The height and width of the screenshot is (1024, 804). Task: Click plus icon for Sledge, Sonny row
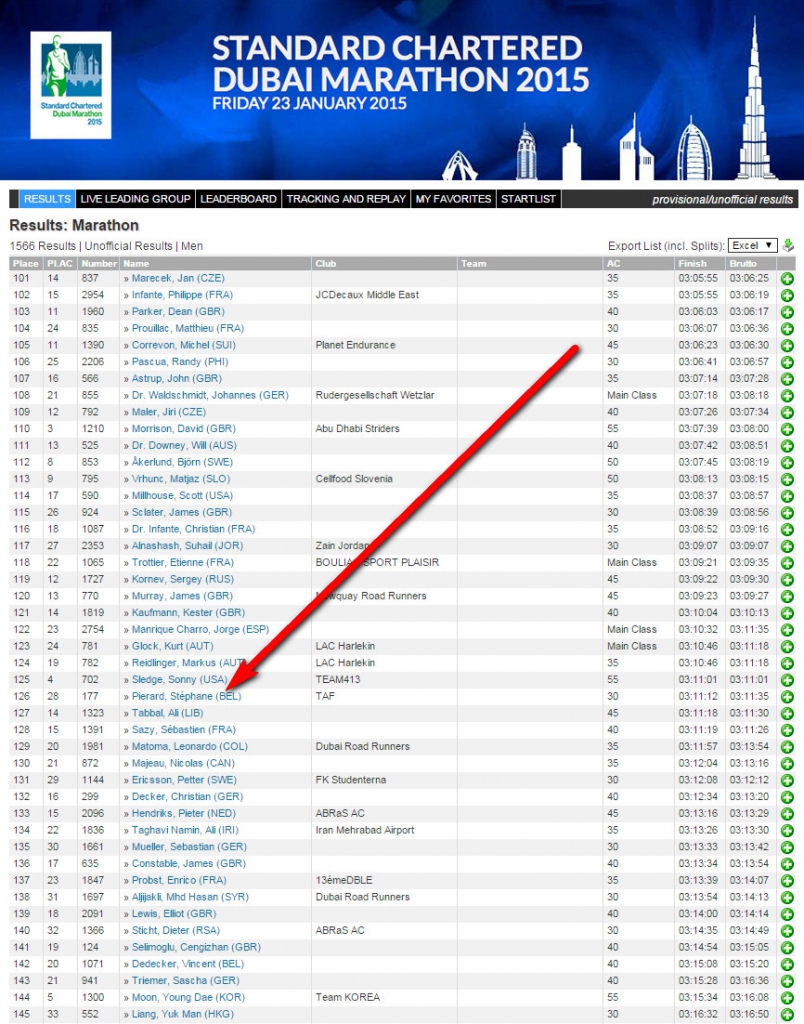(x=787, y=680)
